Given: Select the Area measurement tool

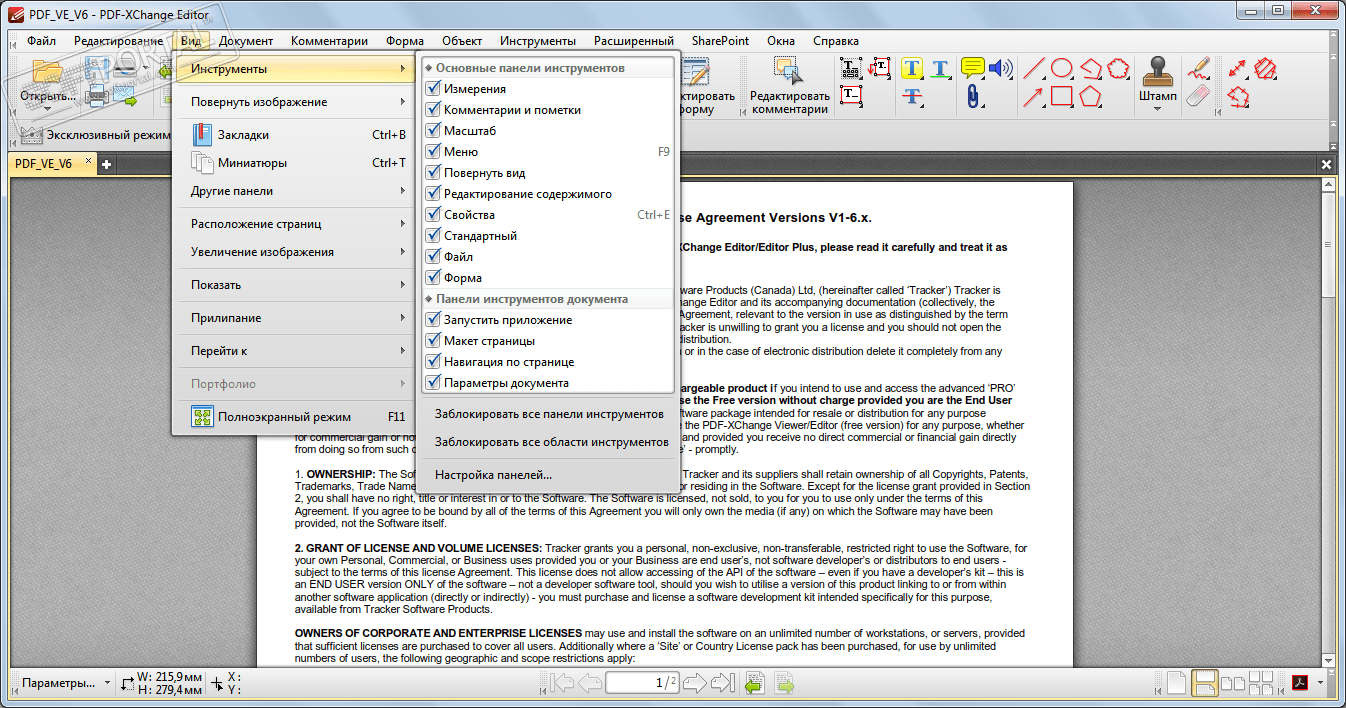Looking at the screenshot, I should pos(1266,68).
